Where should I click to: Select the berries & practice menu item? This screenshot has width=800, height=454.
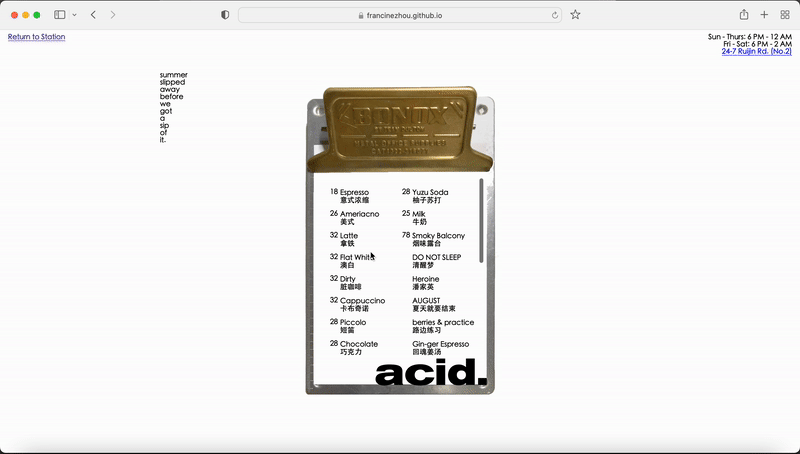pos(443,326)
